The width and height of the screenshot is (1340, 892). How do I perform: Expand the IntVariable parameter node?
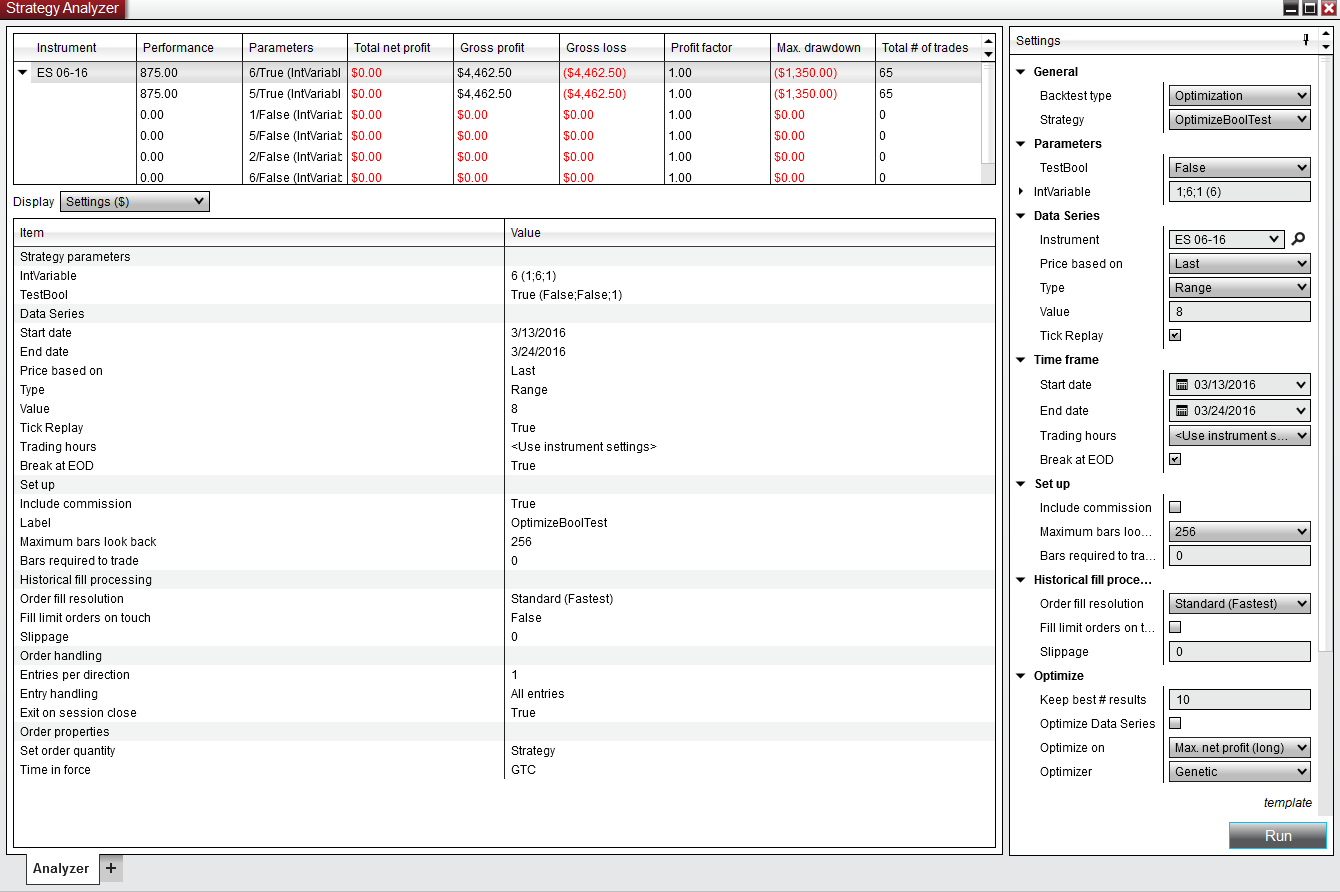pos(1021,191)
